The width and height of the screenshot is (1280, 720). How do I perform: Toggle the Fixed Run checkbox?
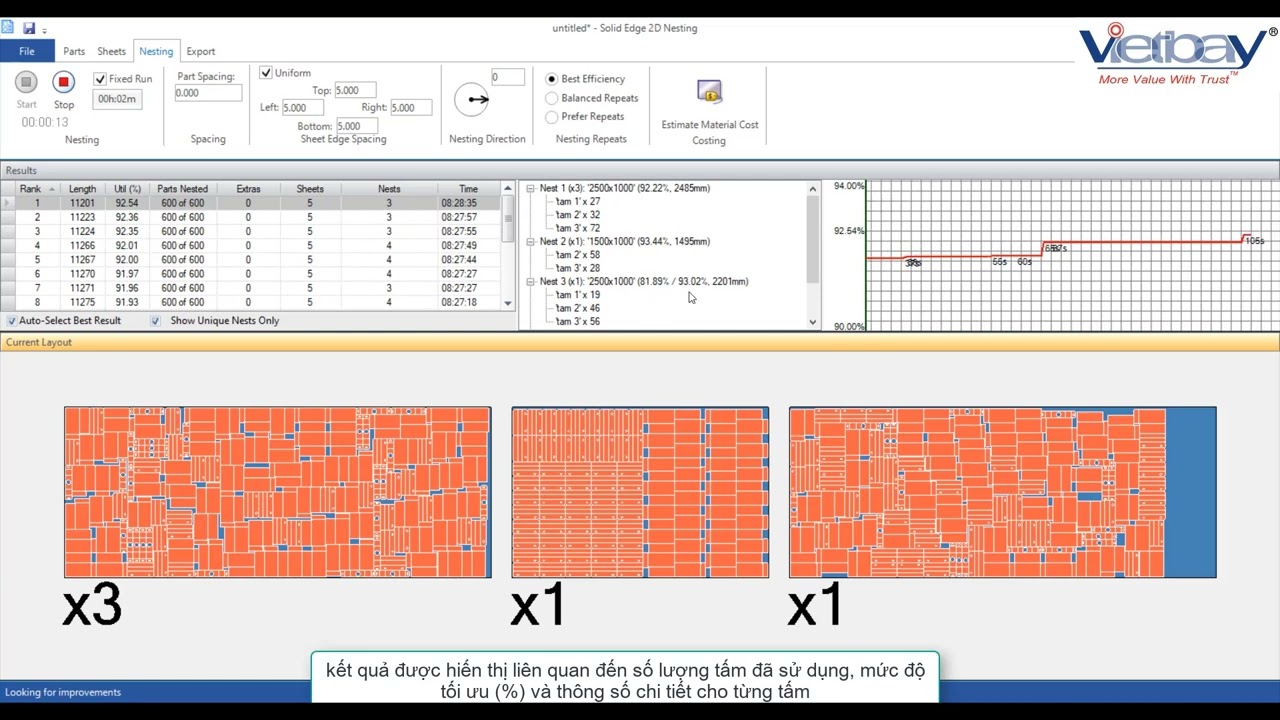[x=100, y=79]
